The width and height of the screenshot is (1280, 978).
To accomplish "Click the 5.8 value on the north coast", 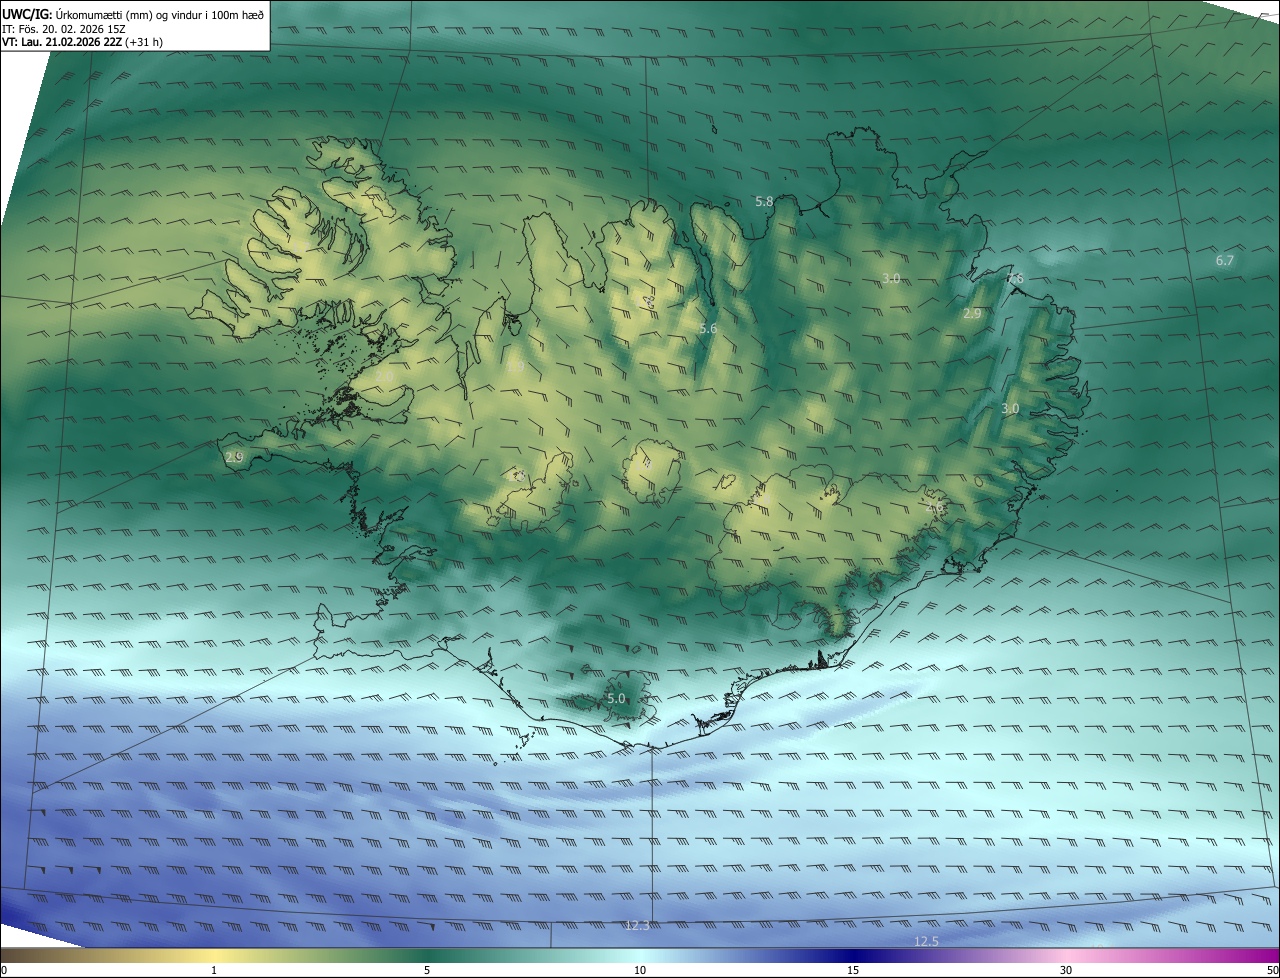I will [x=764, y=202].
